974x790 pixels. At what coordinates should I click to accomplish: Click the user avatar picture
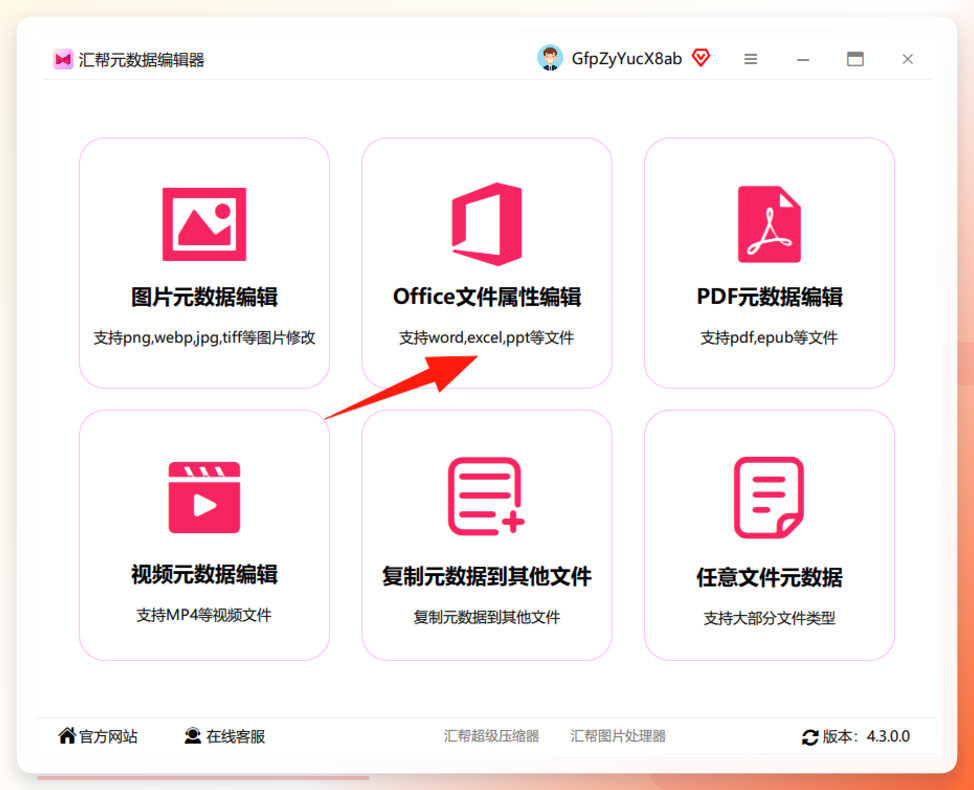[x=550, y=58]
